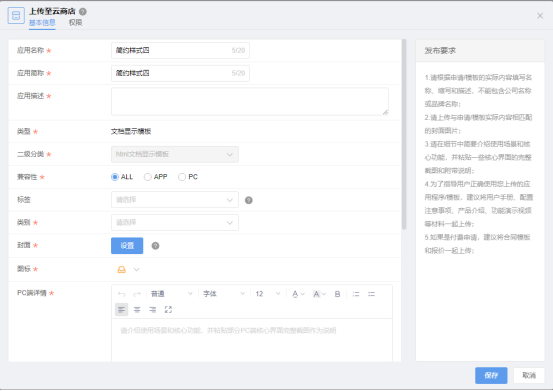Image resolution: width=553 pixels, height=391 pixels.
Task: Align text center in editor
Action: click(137, 310)
